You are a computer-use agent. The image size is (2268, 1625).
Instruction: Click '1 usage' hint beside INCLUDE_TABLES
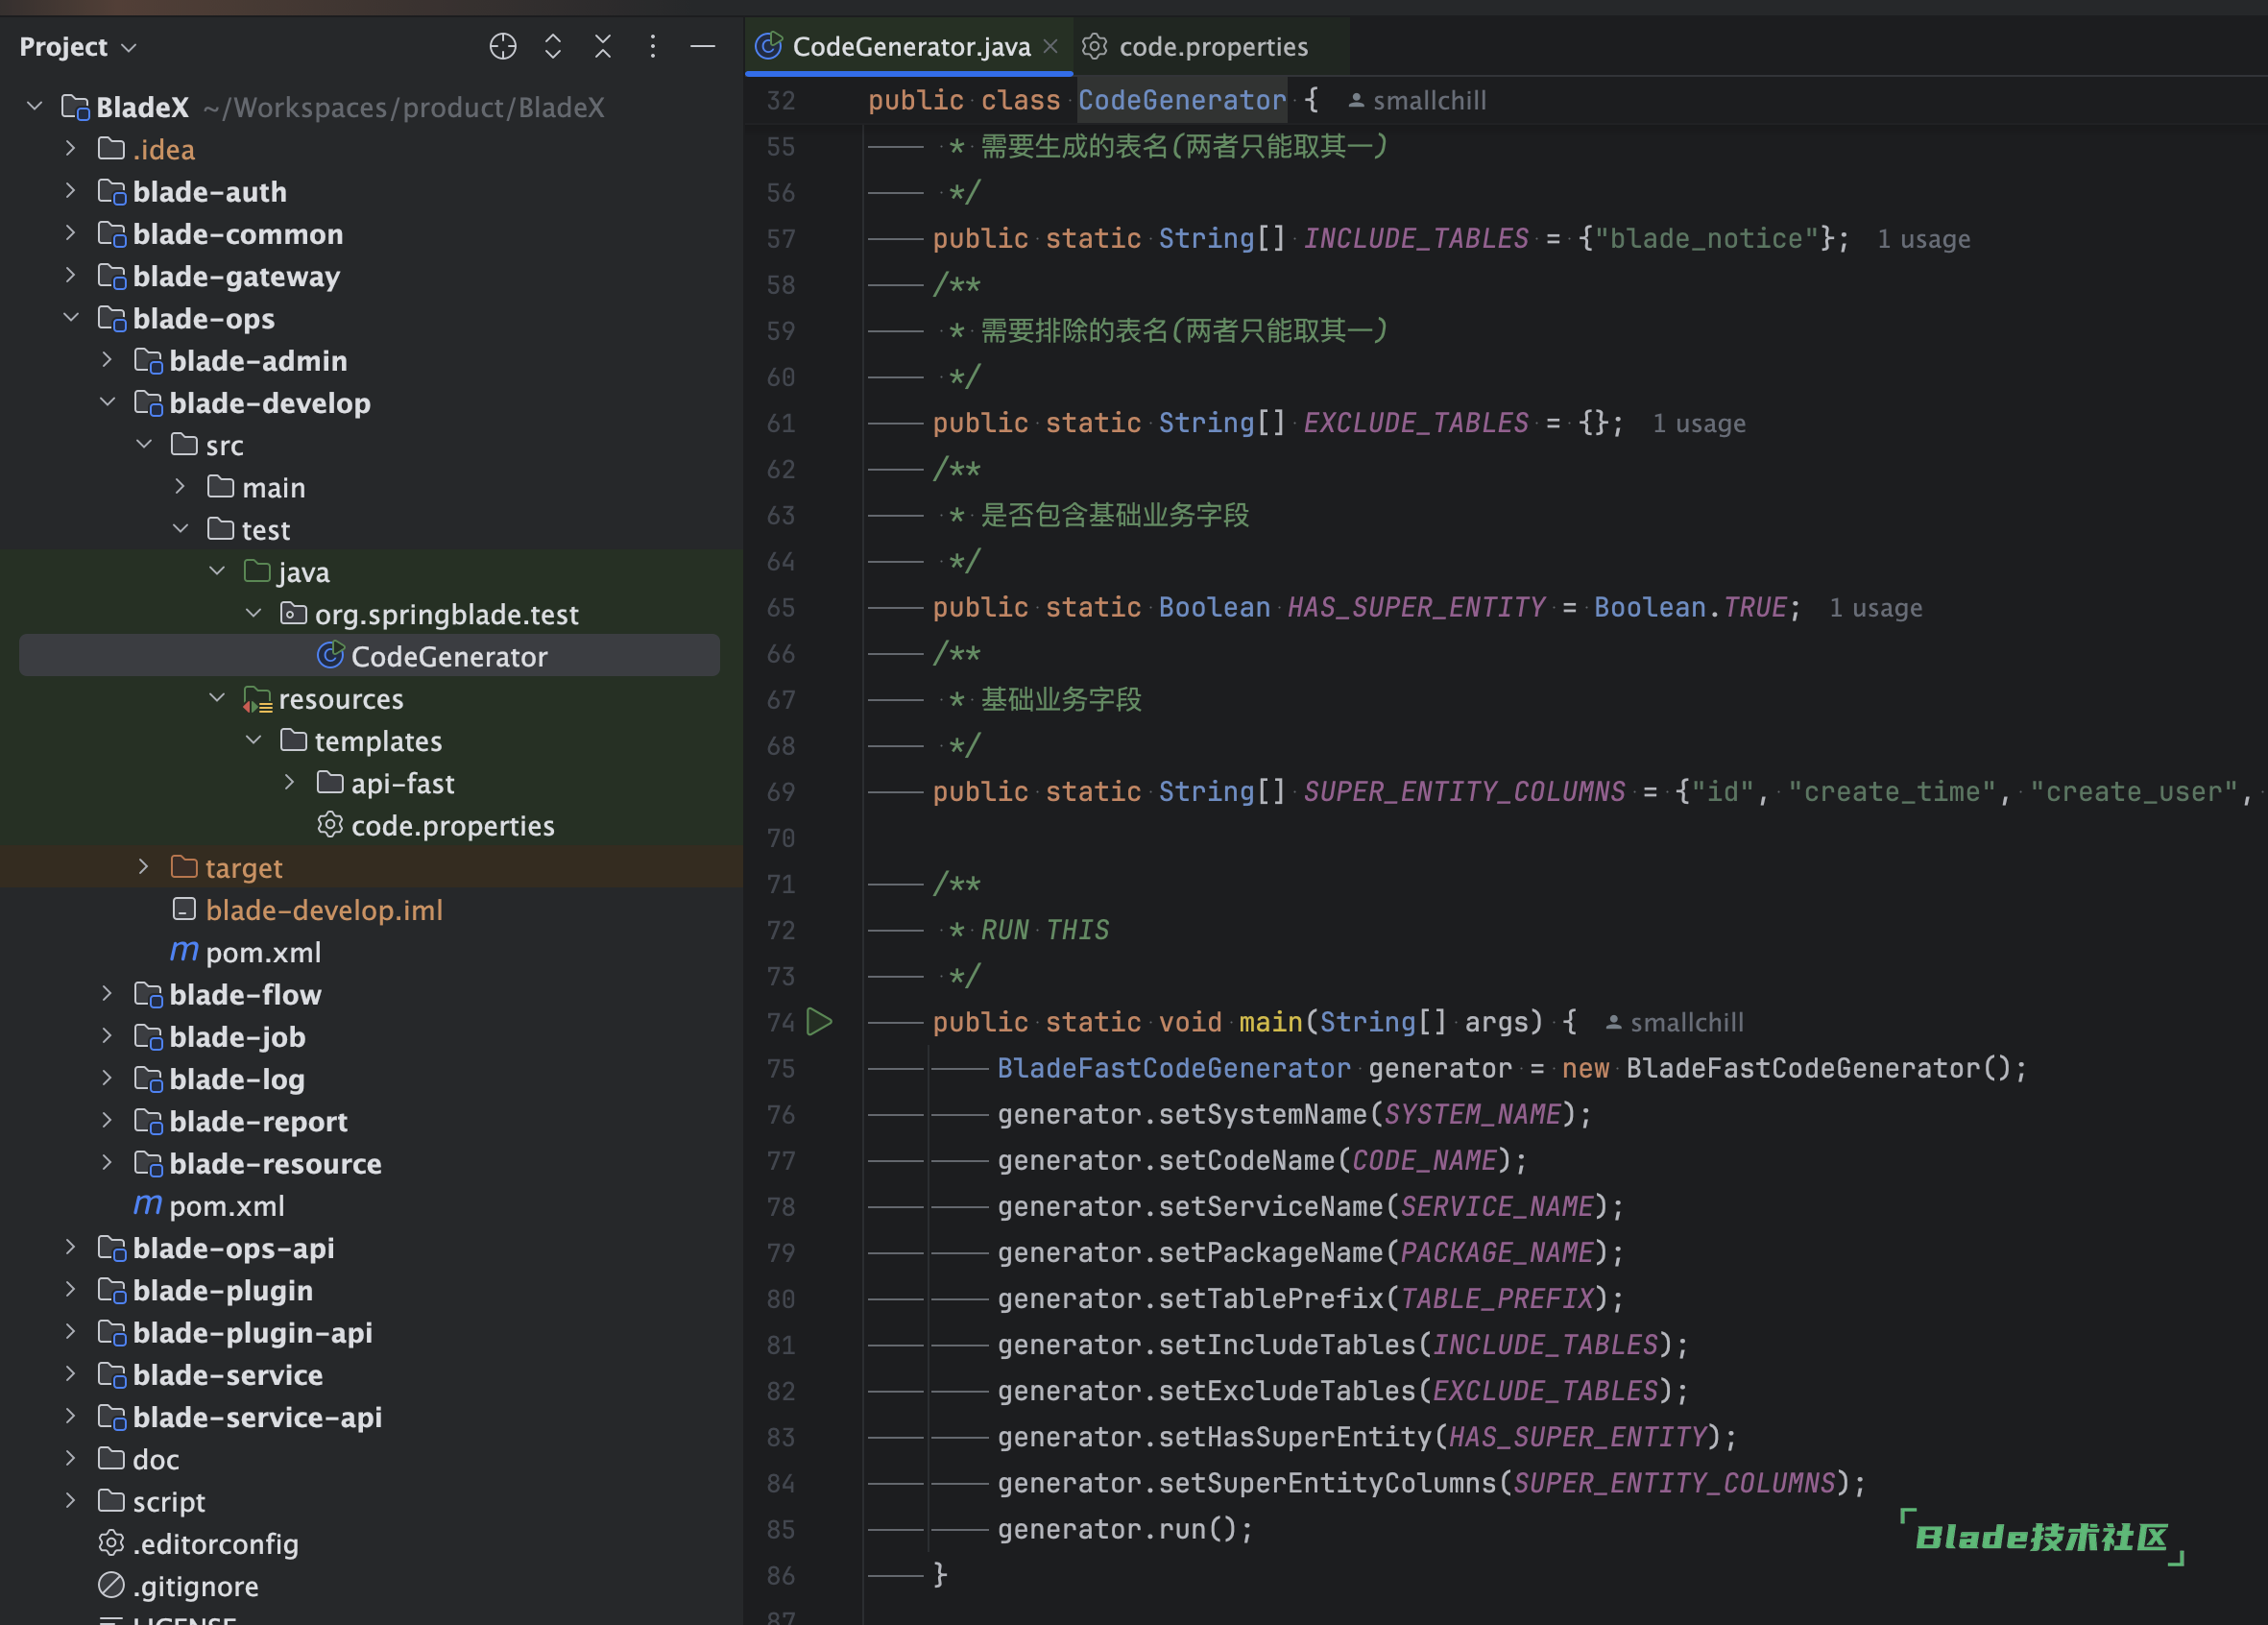click(1924, 239)
